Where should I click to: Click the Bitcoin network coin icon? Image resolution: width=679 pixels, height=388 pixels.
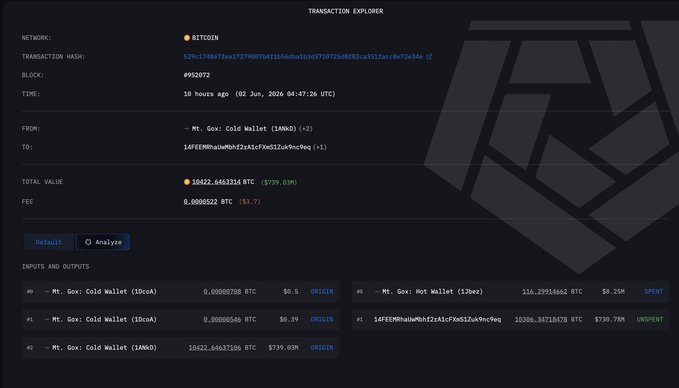(187, 38)
